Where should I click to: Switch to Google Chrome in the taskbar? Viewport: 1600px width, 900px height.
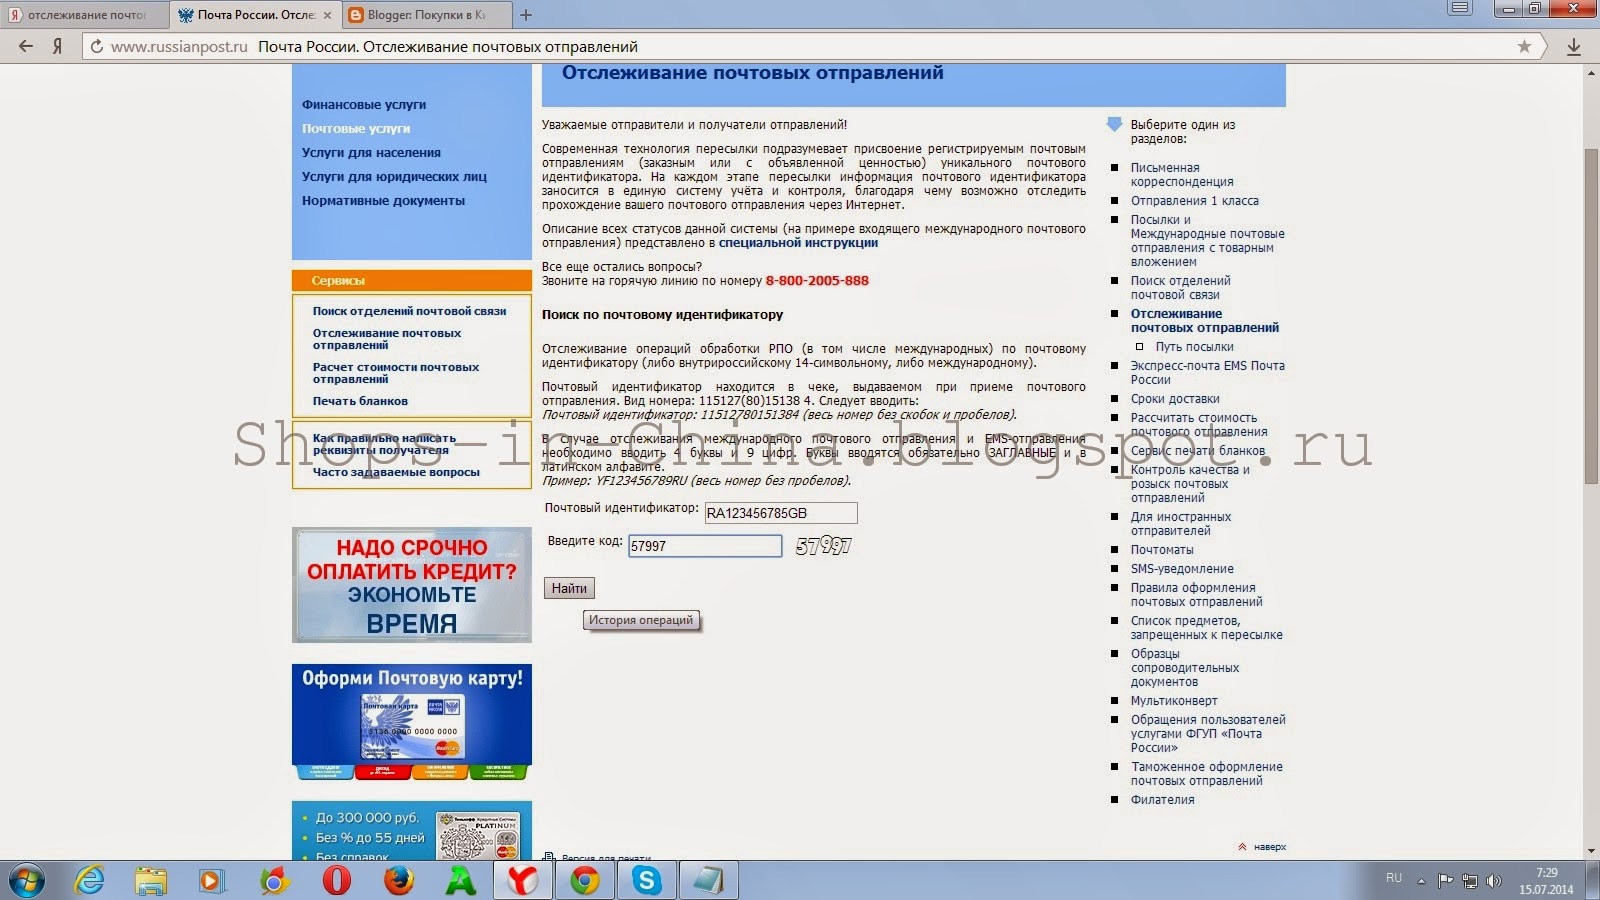(x=585, y=880)
